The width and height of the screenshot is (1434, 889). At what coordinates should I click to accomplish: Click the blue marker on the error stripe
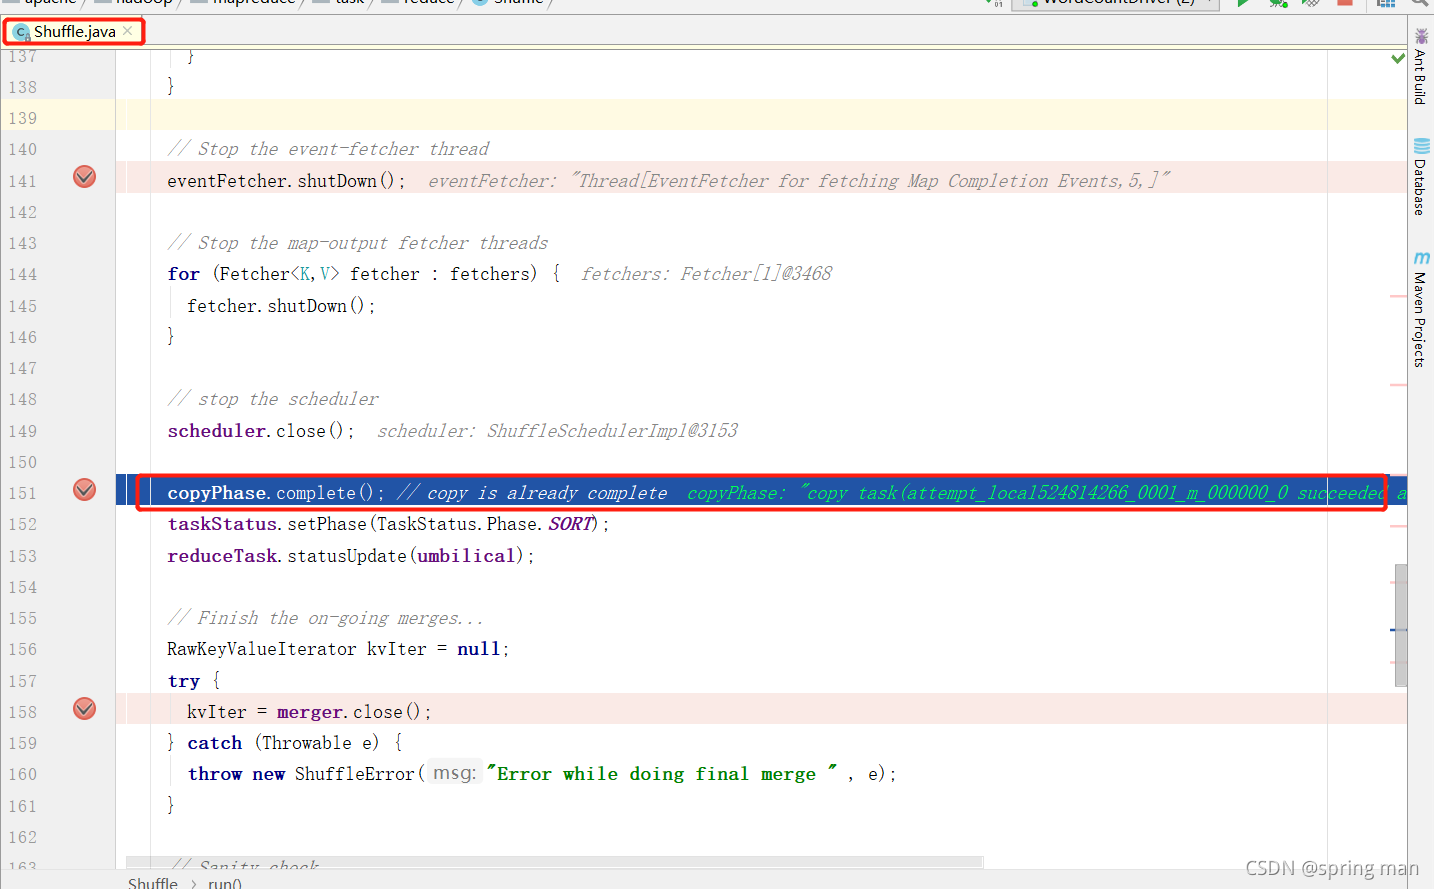pyautogui.click(x=1398, y=630)
